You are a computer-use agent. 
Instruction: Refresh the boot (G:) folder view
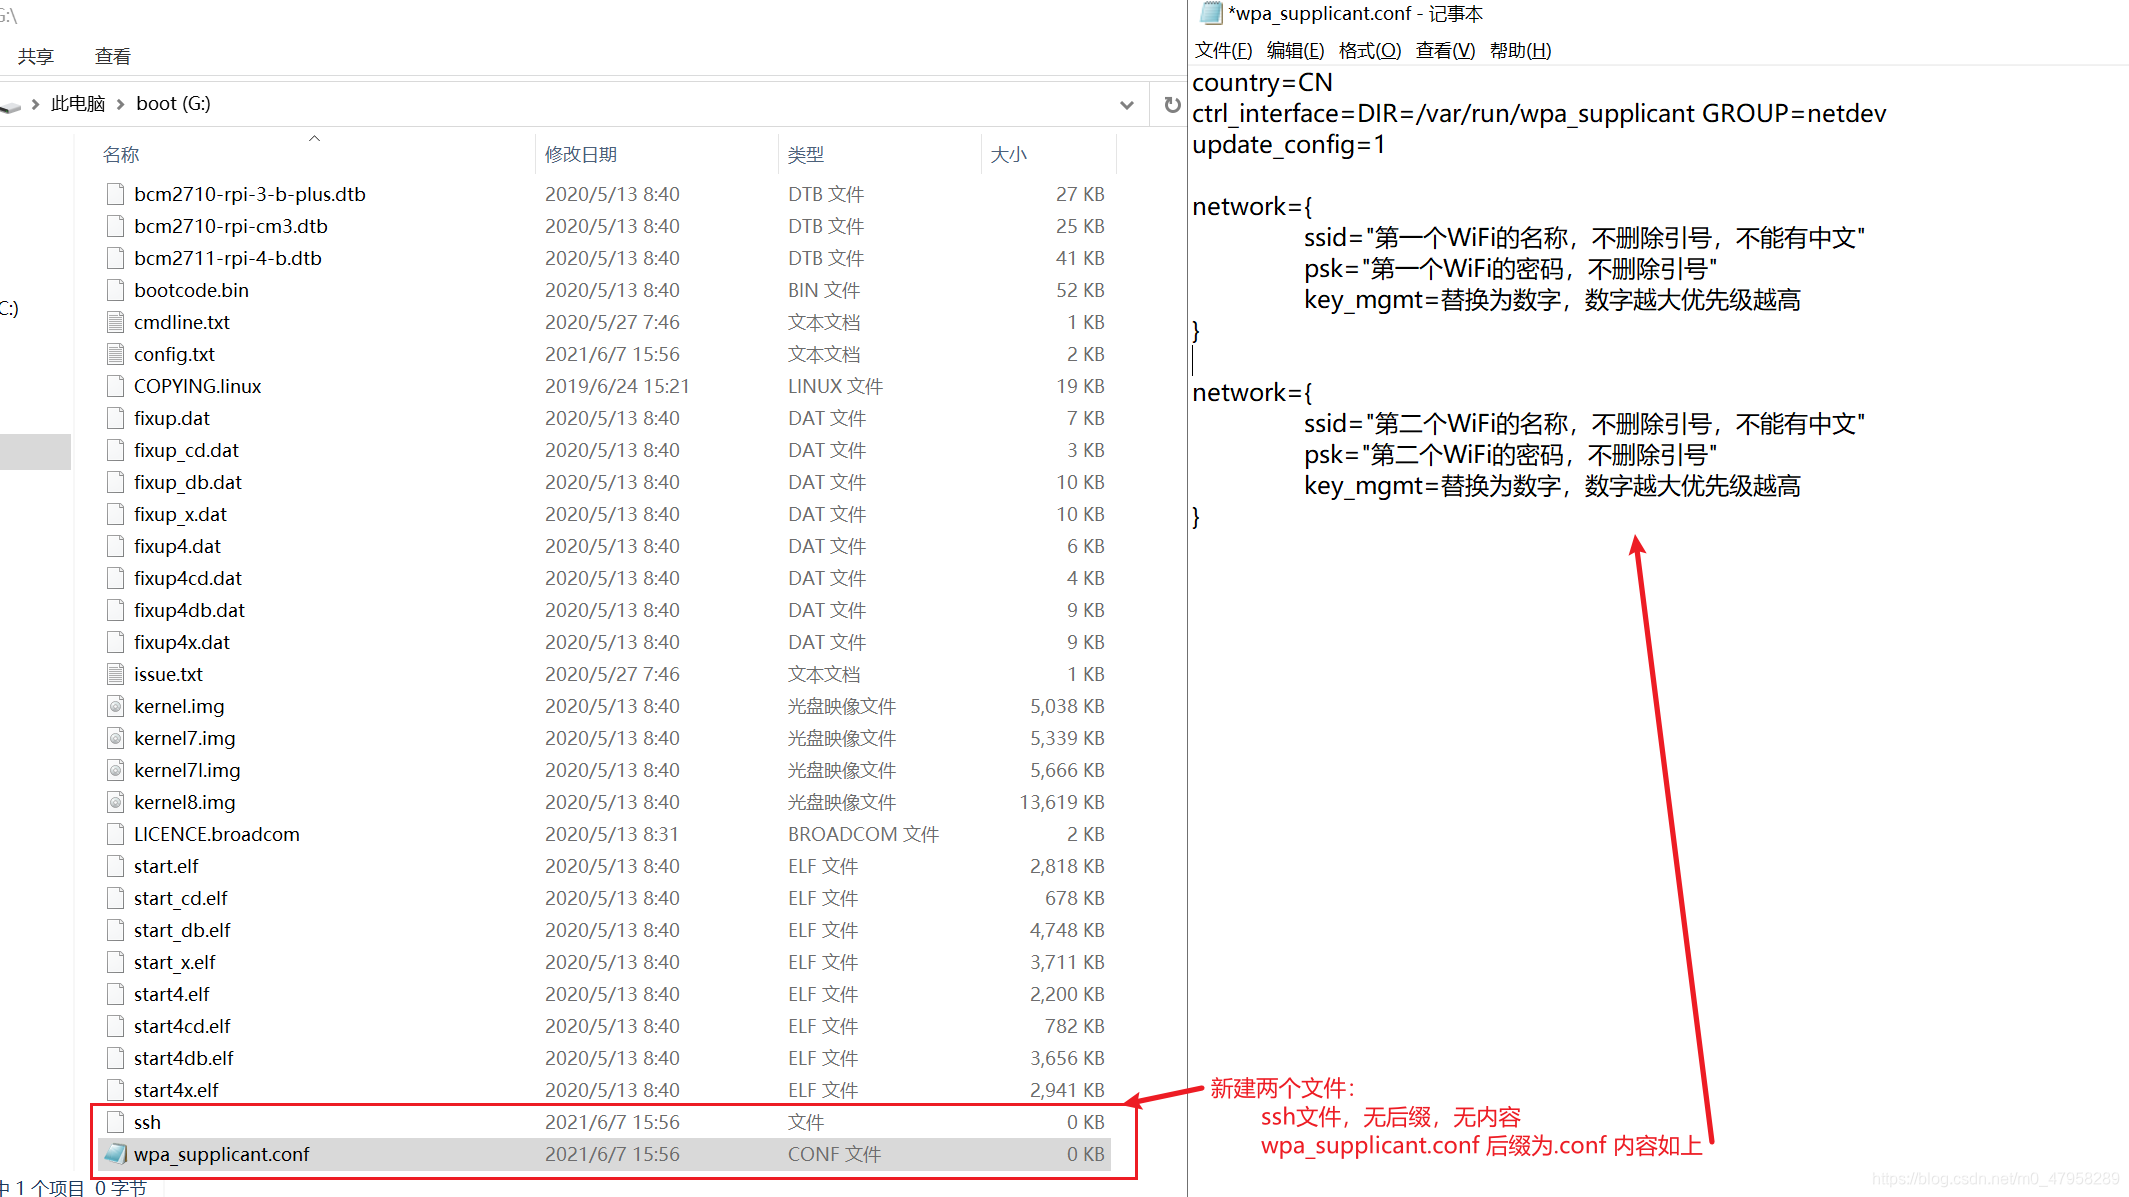click(1172, 104)
